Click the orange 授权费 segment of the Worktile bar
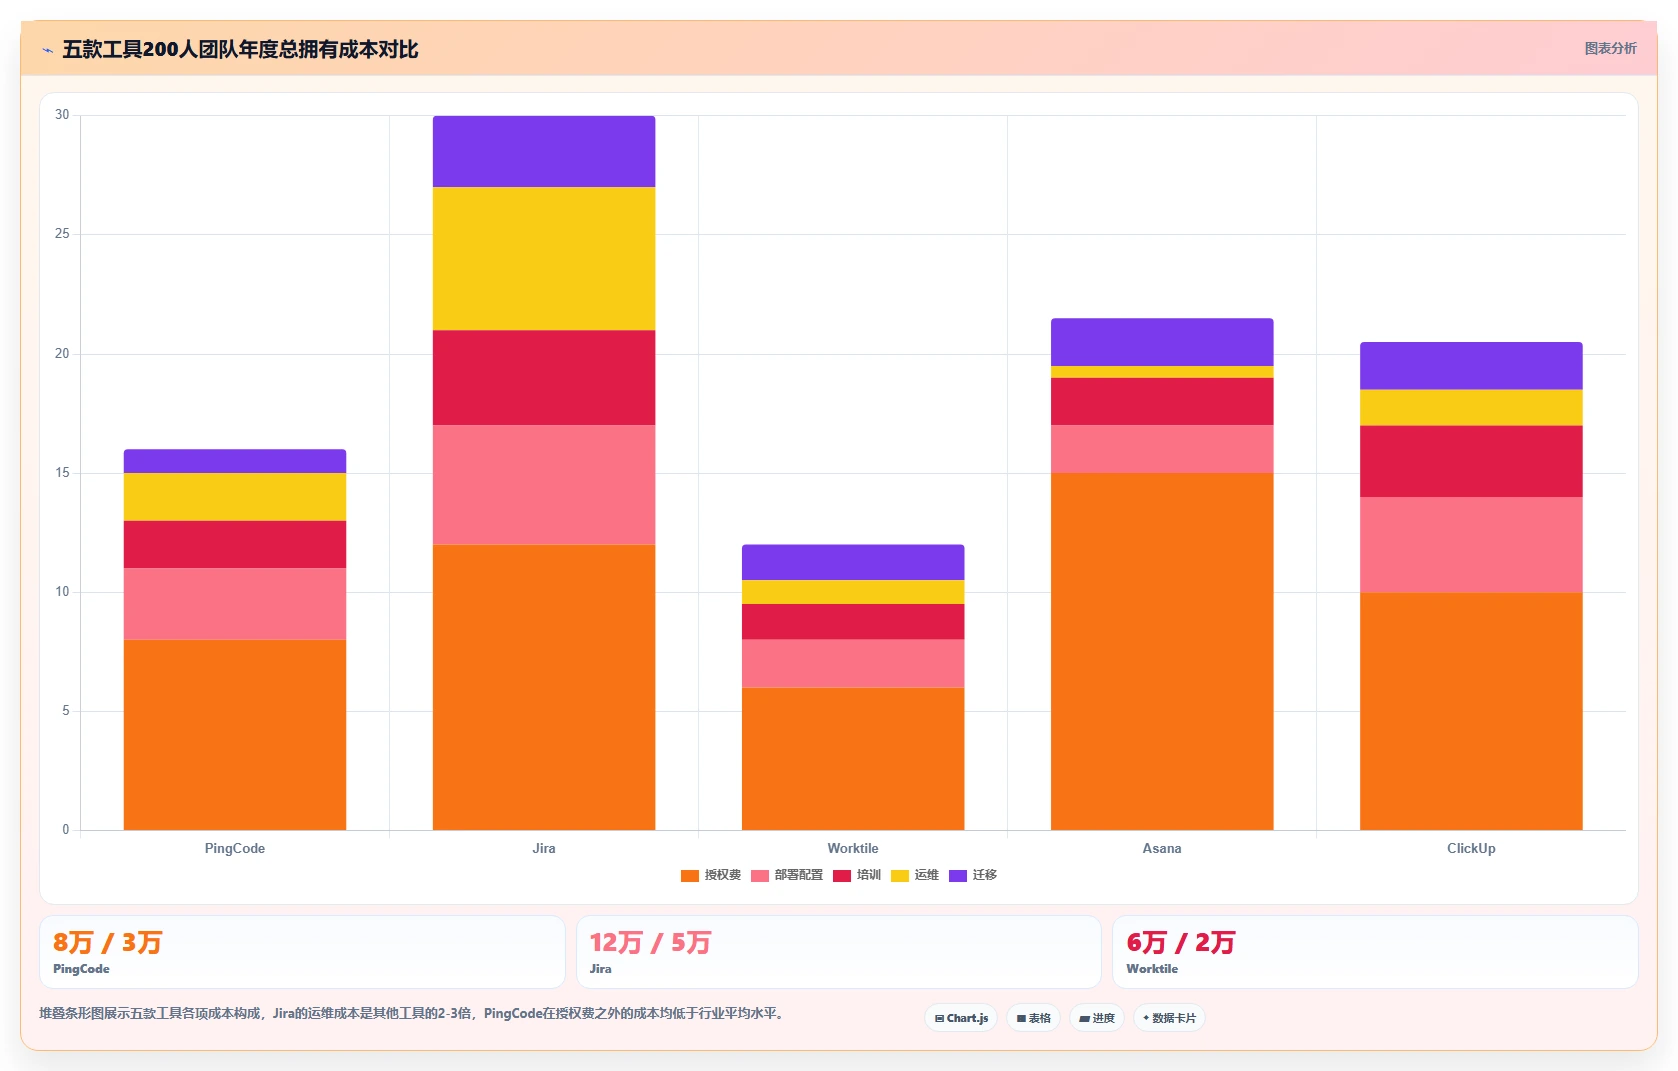The width and height of the screenshot is (1678, 1071). [x=853, y=759]
